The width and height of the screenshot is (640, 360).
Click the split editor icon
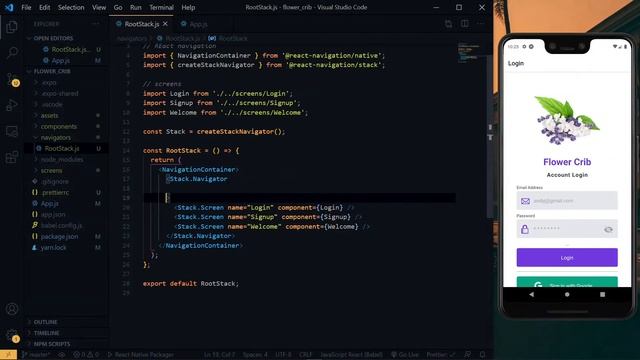(464, 24)
